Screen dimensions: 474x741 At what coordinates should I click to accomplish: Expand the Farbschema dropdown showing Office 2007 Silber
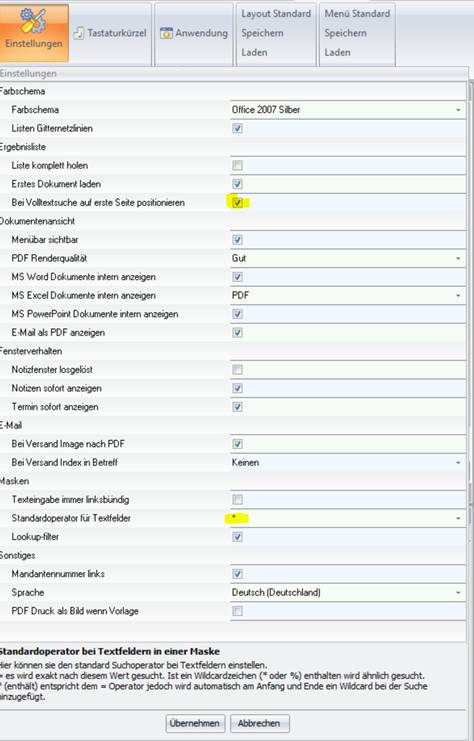(348, 110)
